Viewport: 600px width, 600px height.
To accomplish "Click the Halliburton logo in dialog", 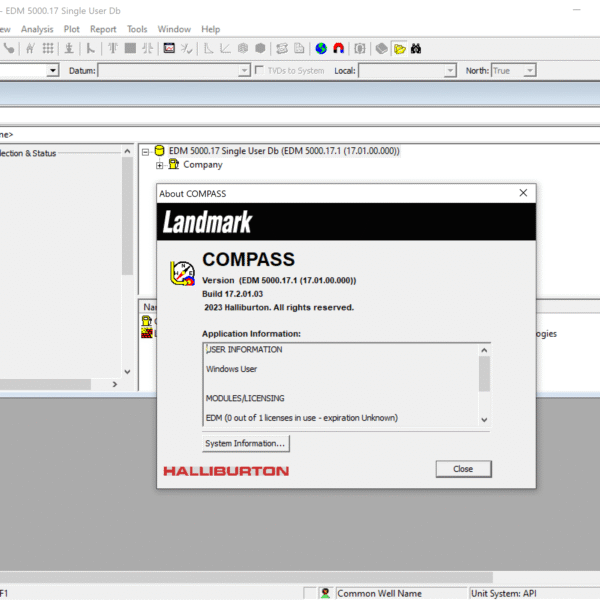I will point(226,471).
